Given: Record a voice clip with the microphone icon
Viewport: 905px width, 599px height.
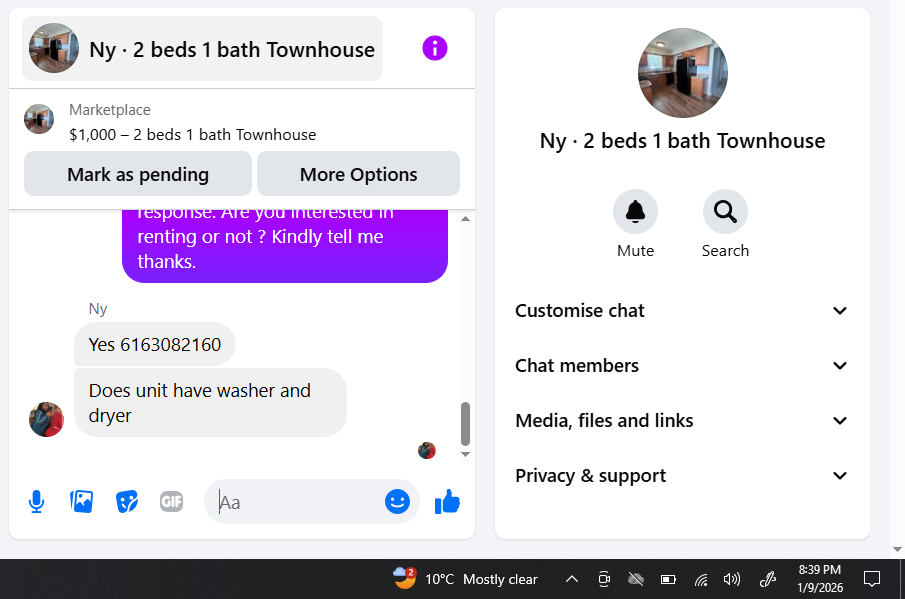Looking at the screenshot, I should coord(36,501).
